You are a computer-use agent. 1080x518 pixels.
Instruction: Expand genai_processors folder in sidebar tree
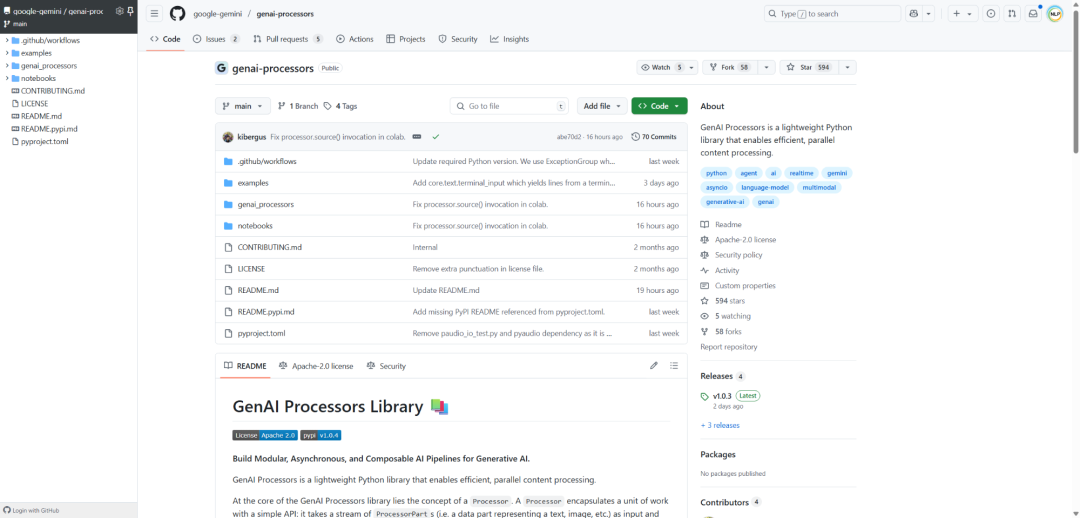coord(7,65)
